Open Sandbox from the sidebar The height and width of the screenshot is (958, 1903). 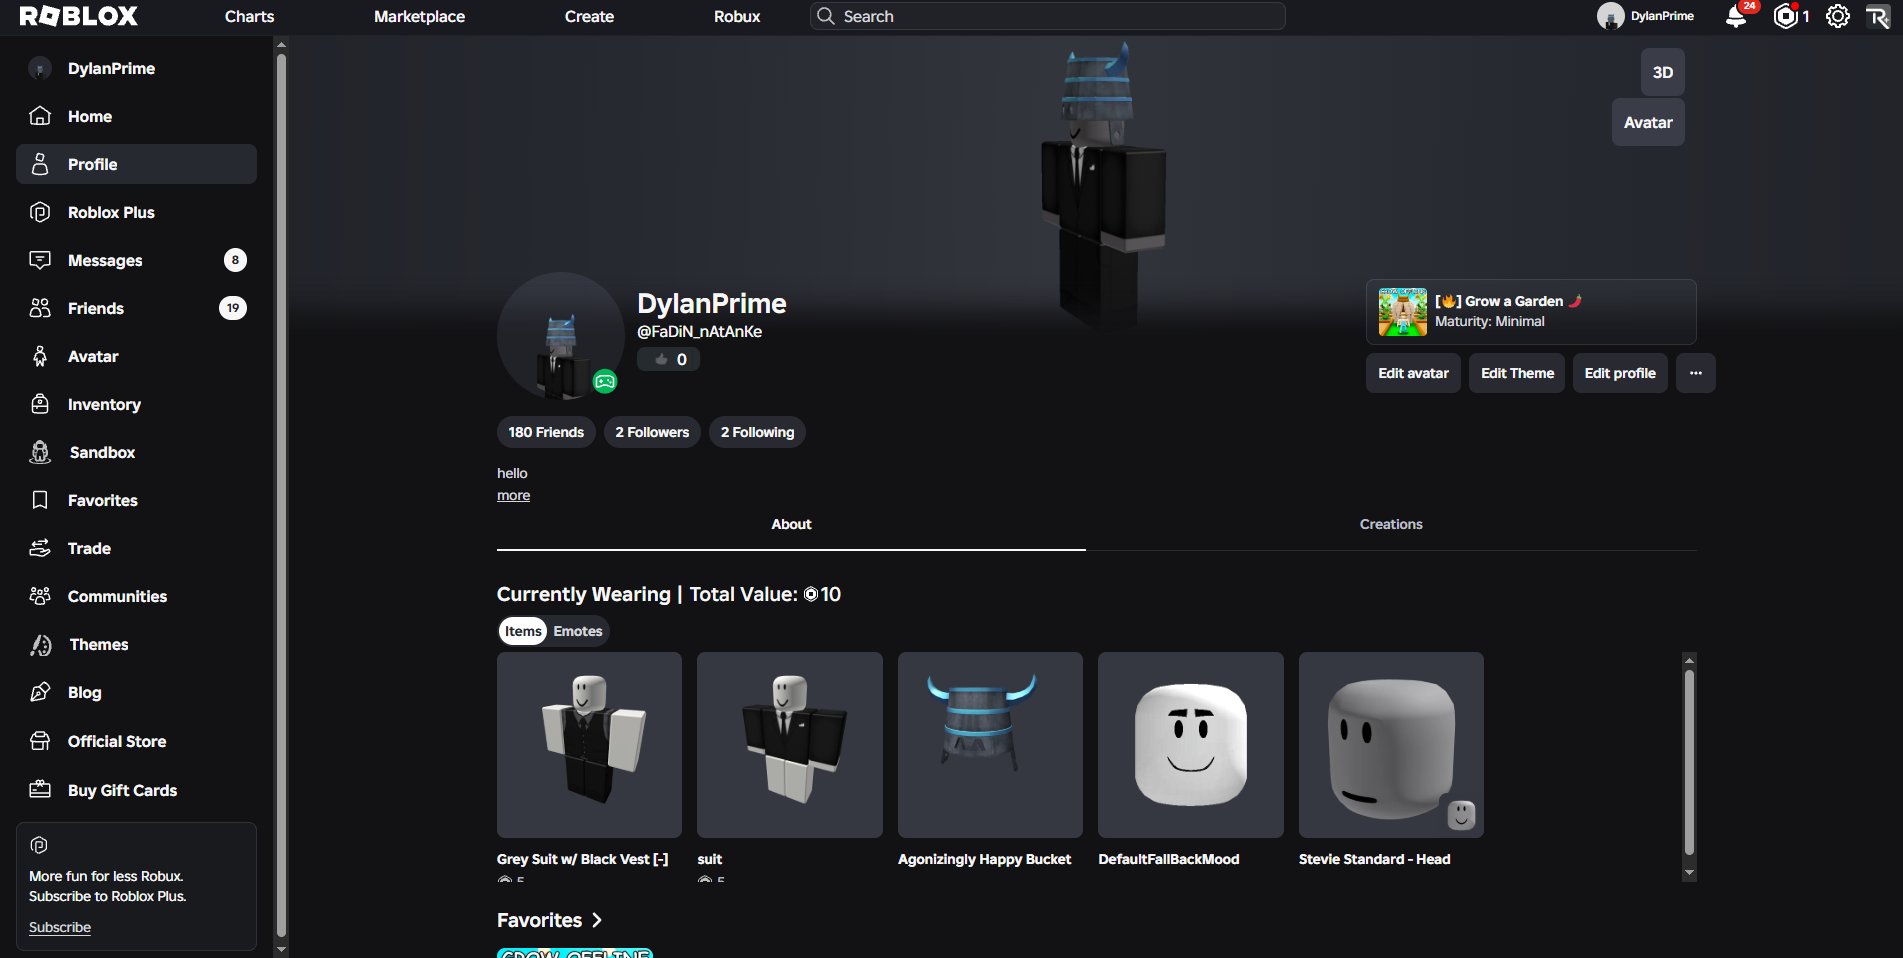pos(136,452)
